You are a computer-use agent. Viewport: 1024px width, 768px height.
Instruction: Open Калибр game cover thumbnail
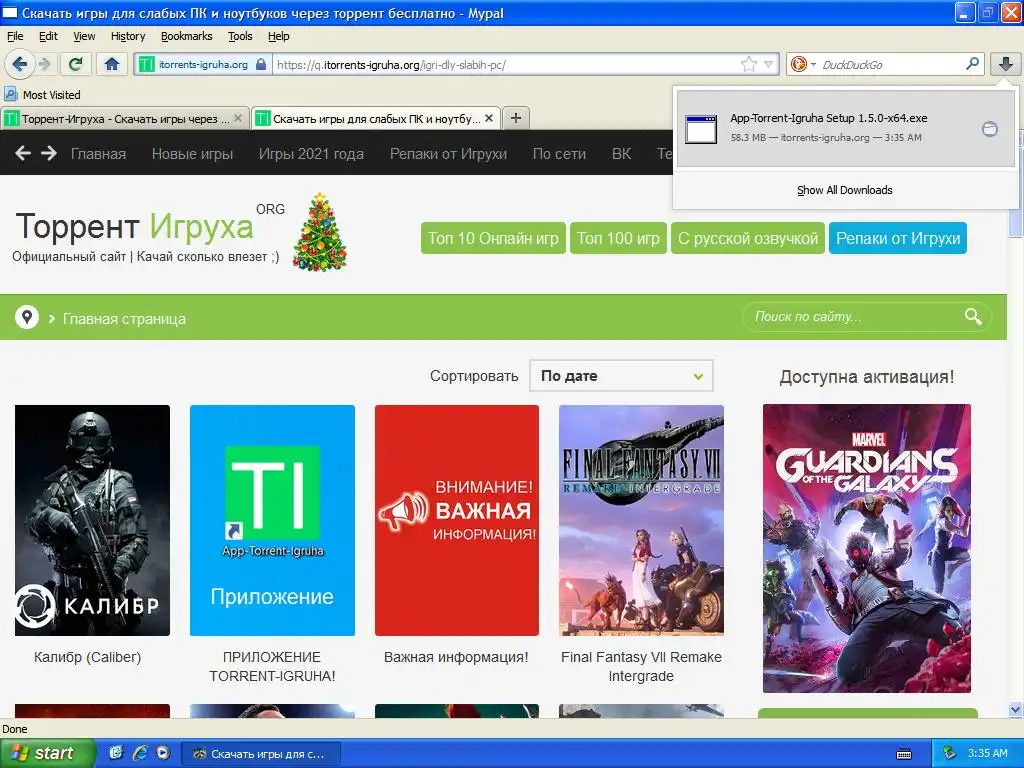[92, 520]
